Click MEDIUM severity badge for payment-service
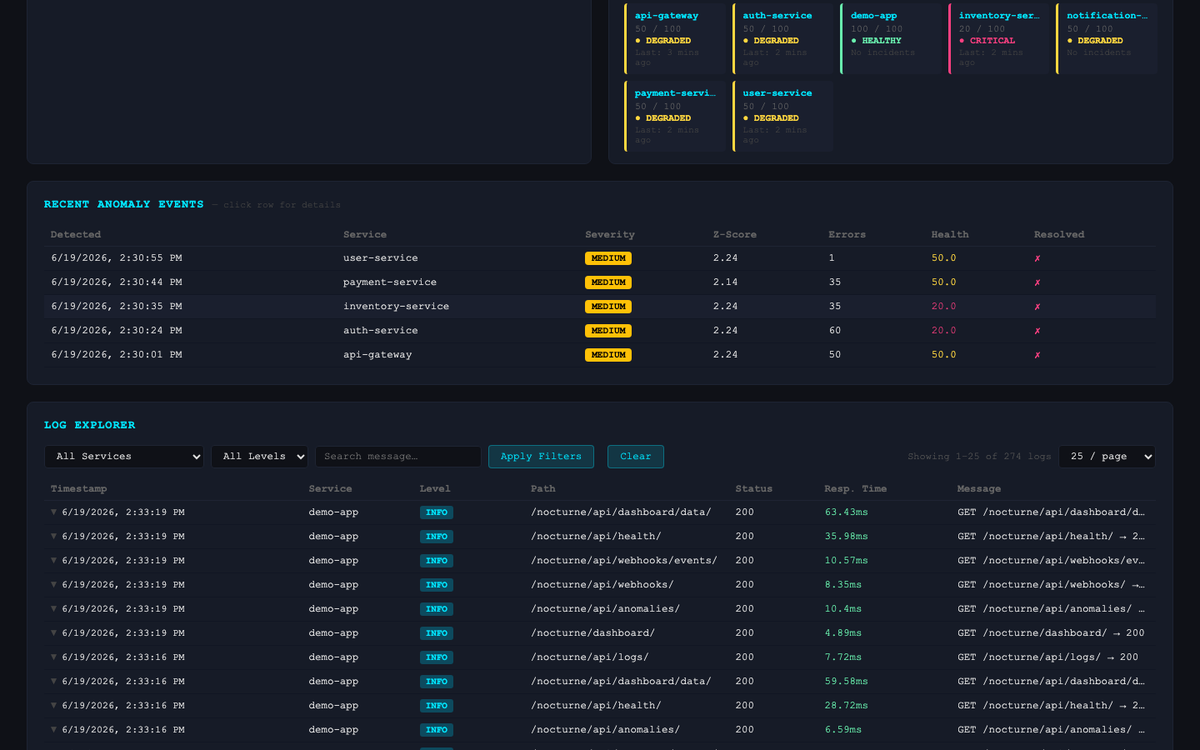The width and height of the screenshot is (1200, 750). pos(608,282)
